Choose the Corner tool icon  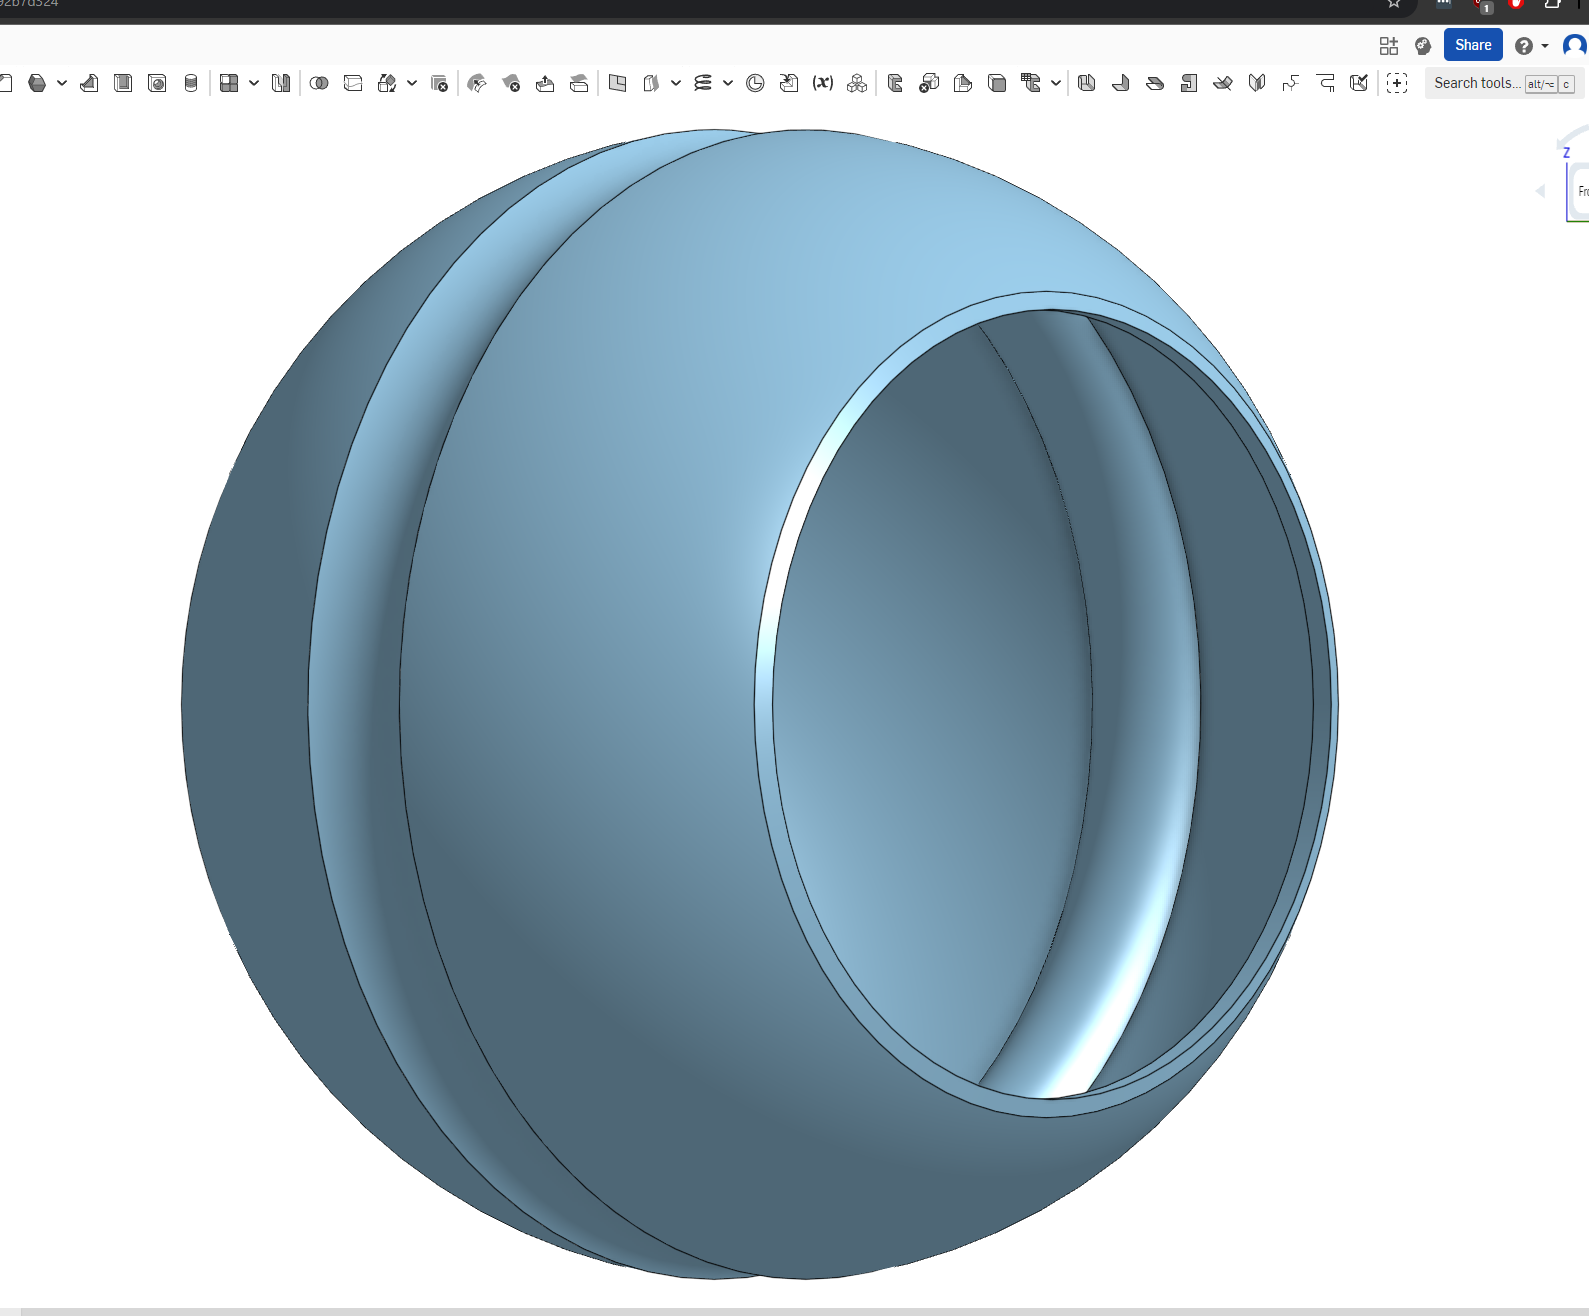1291,83
